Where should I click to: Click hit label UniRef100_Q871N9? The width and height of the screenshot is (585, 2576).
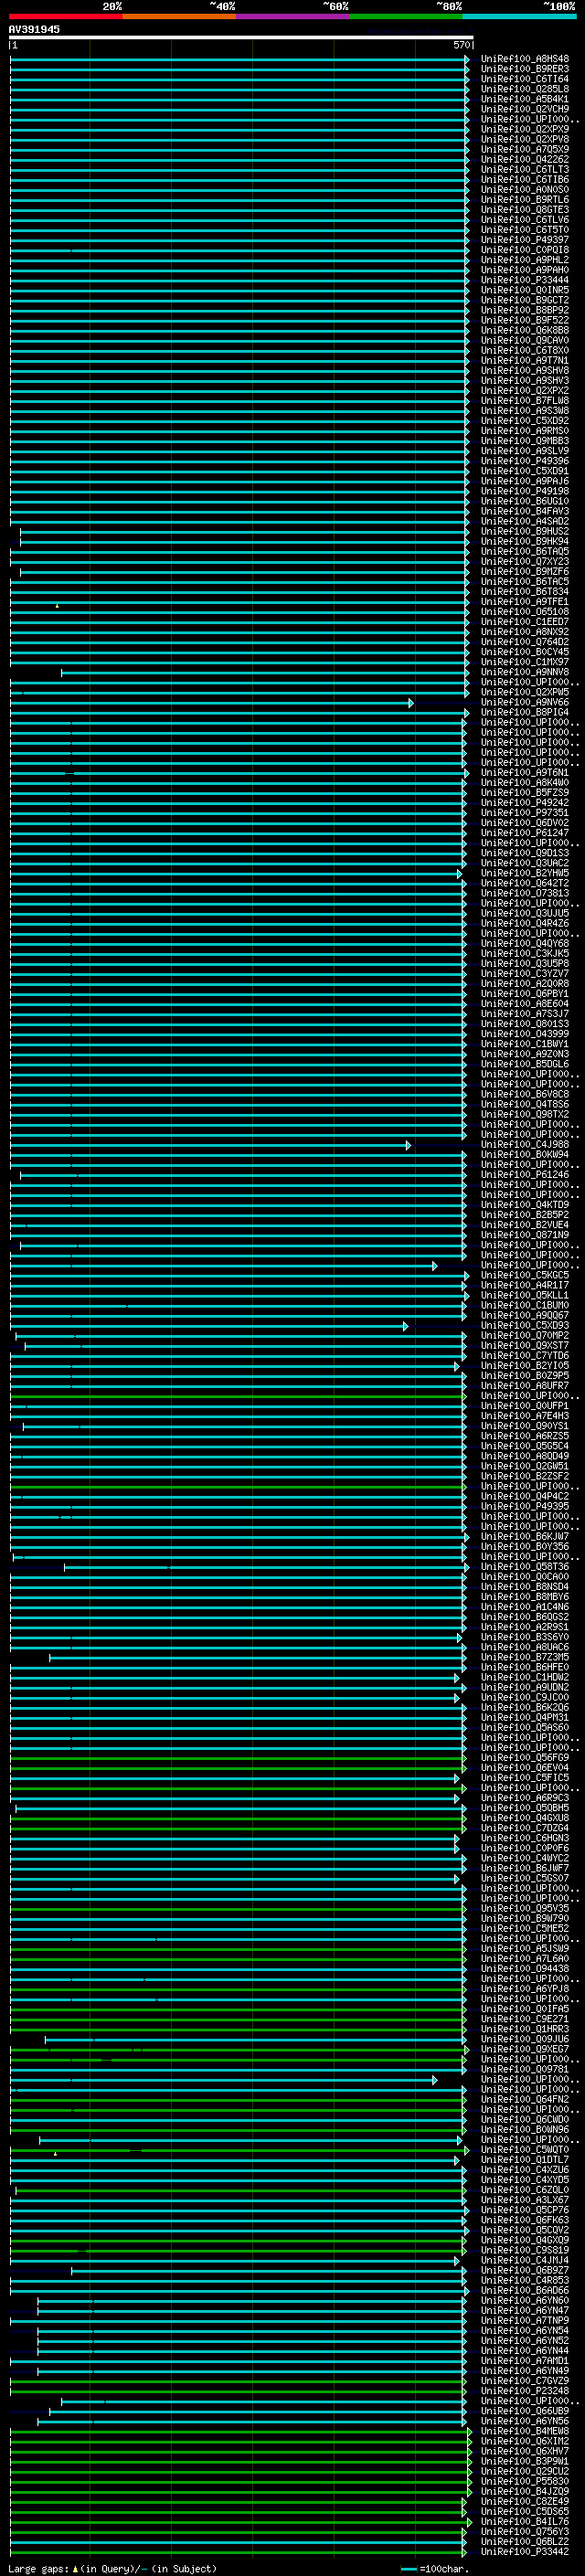[524, 1235]
